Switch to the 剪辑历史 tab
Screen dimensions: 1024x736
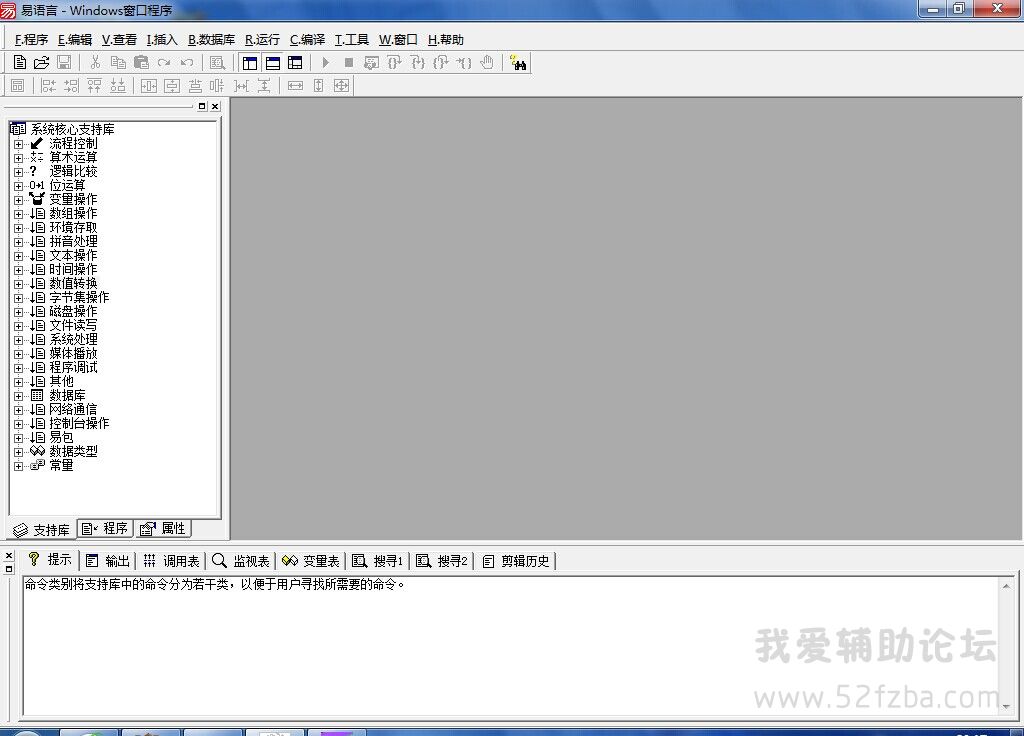(x=516, y=561)
